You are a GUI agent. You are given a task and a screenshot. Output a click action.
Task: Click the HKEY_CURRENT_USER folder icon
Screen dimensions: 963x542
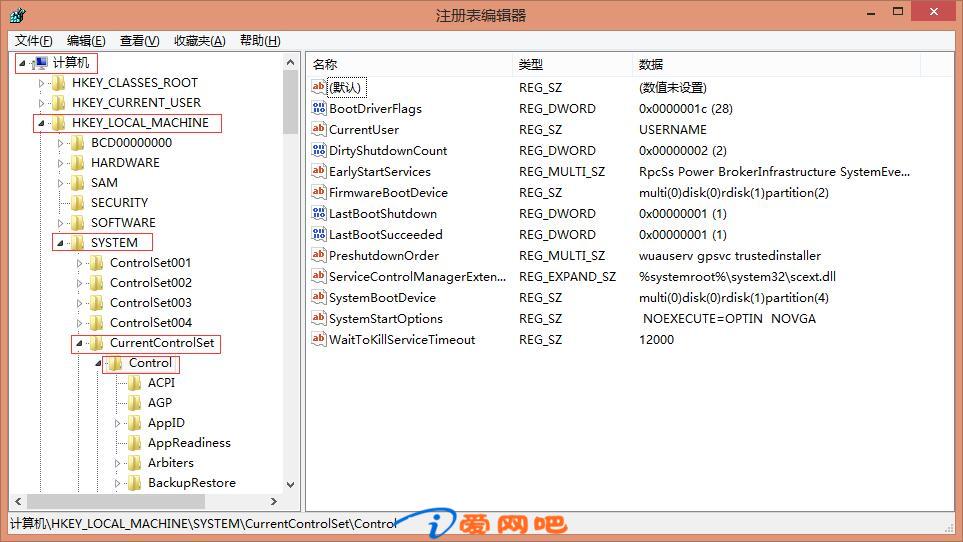click(59, 103)
